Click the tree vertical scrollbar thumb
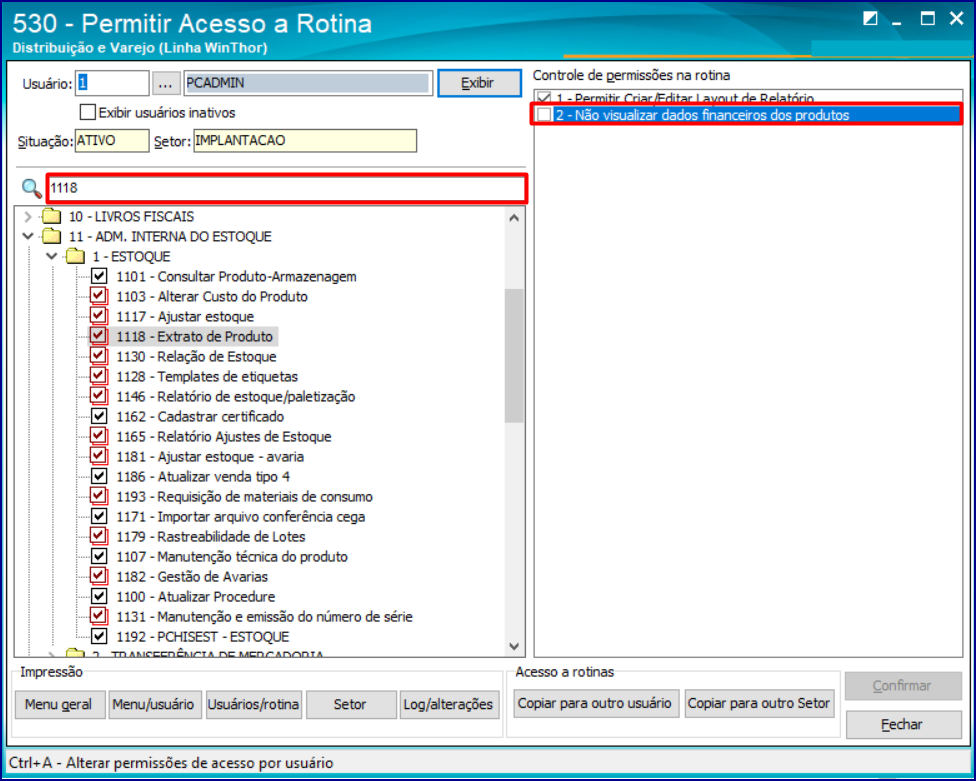The image size is (976, 781). click(514, 356)
